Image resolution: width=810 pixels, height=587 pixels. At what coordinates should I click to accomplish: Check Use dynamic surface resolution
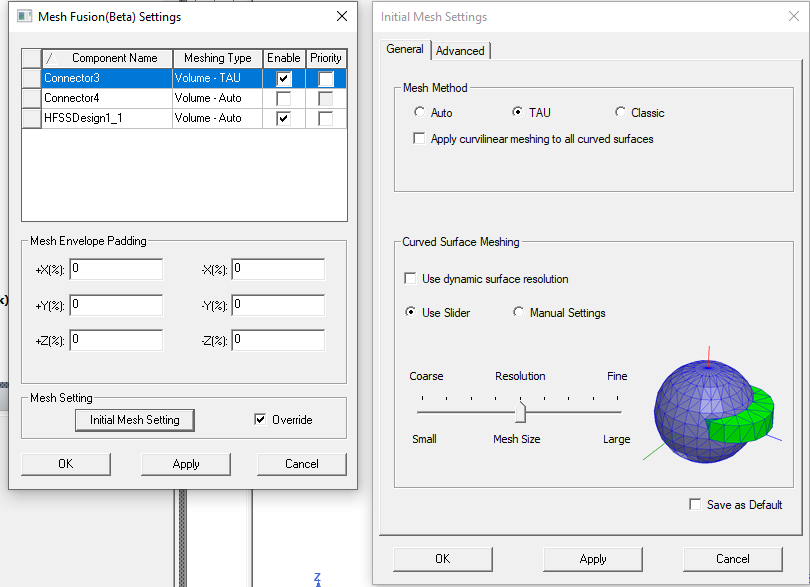point(410,279)
